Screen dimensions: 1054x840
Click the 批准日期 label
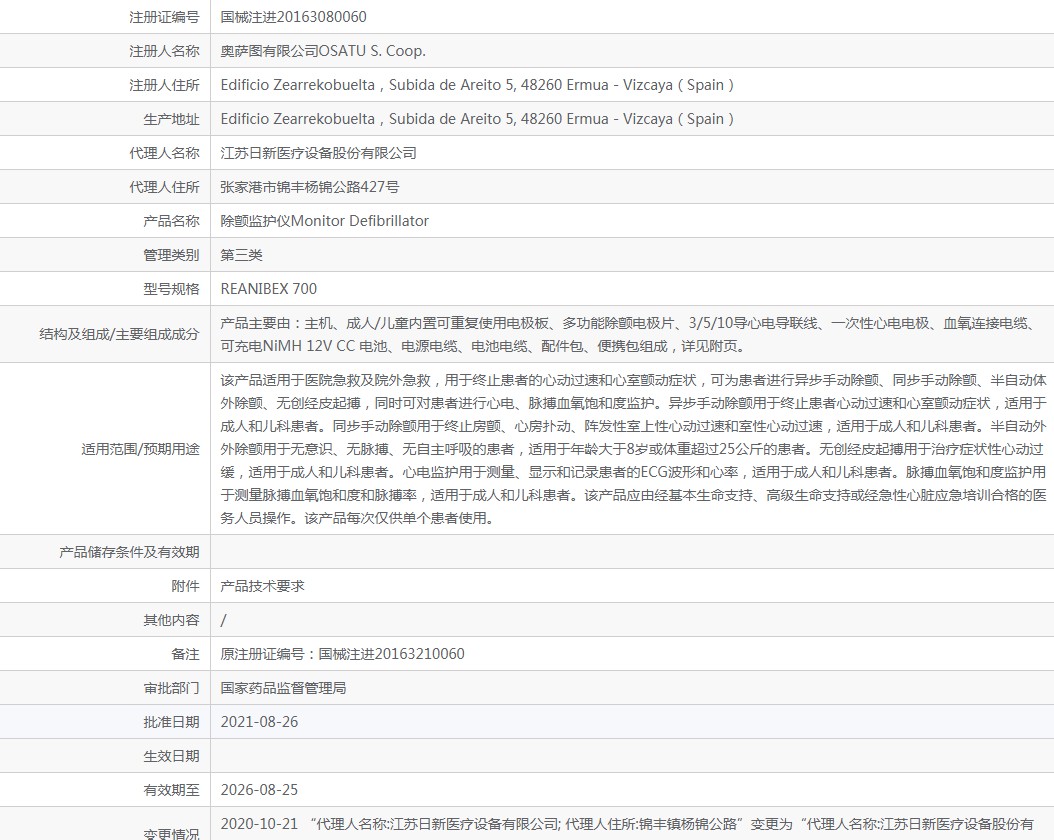(x=171, y=722)
